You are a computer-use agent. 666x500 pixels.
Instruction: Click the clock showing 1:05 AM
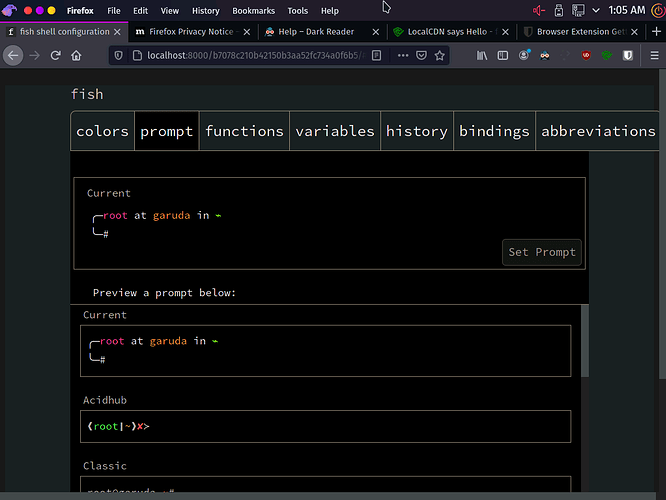pyautogui.click(x=626, y=10)
